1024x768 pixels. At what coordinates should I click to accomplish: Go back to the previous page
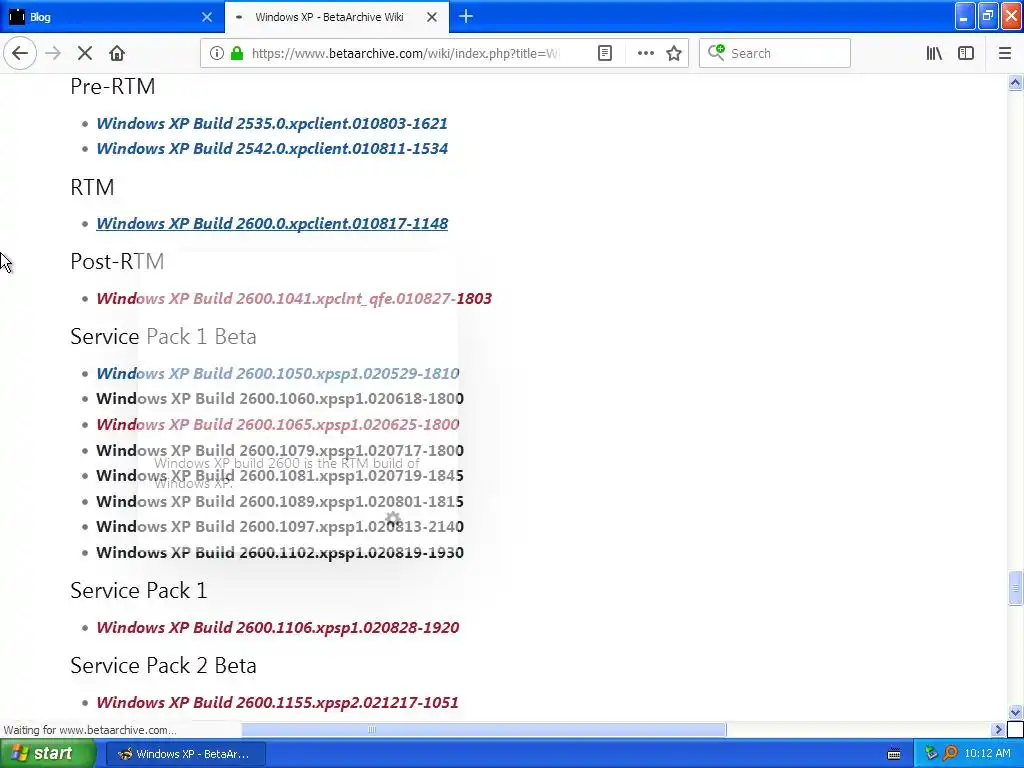tap(20, 54)
